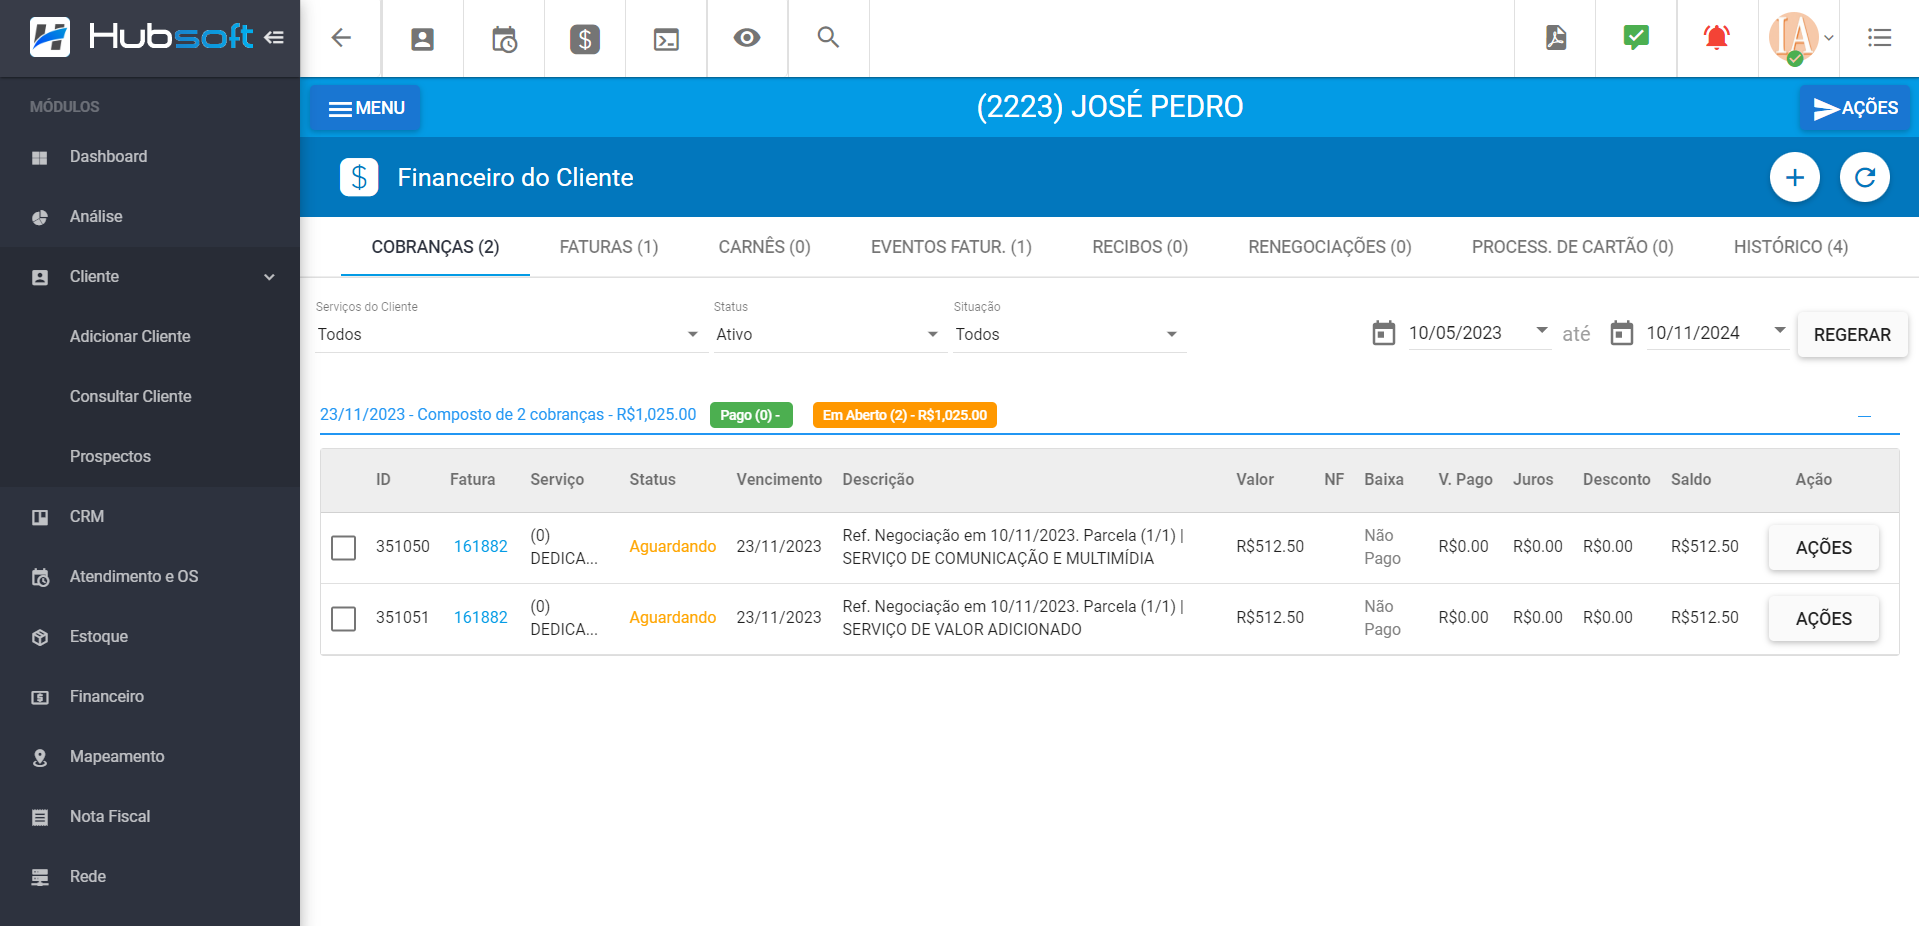Viewport: 1919px width, 926px height.
Task: Open the Rede module
Action: 150,877
